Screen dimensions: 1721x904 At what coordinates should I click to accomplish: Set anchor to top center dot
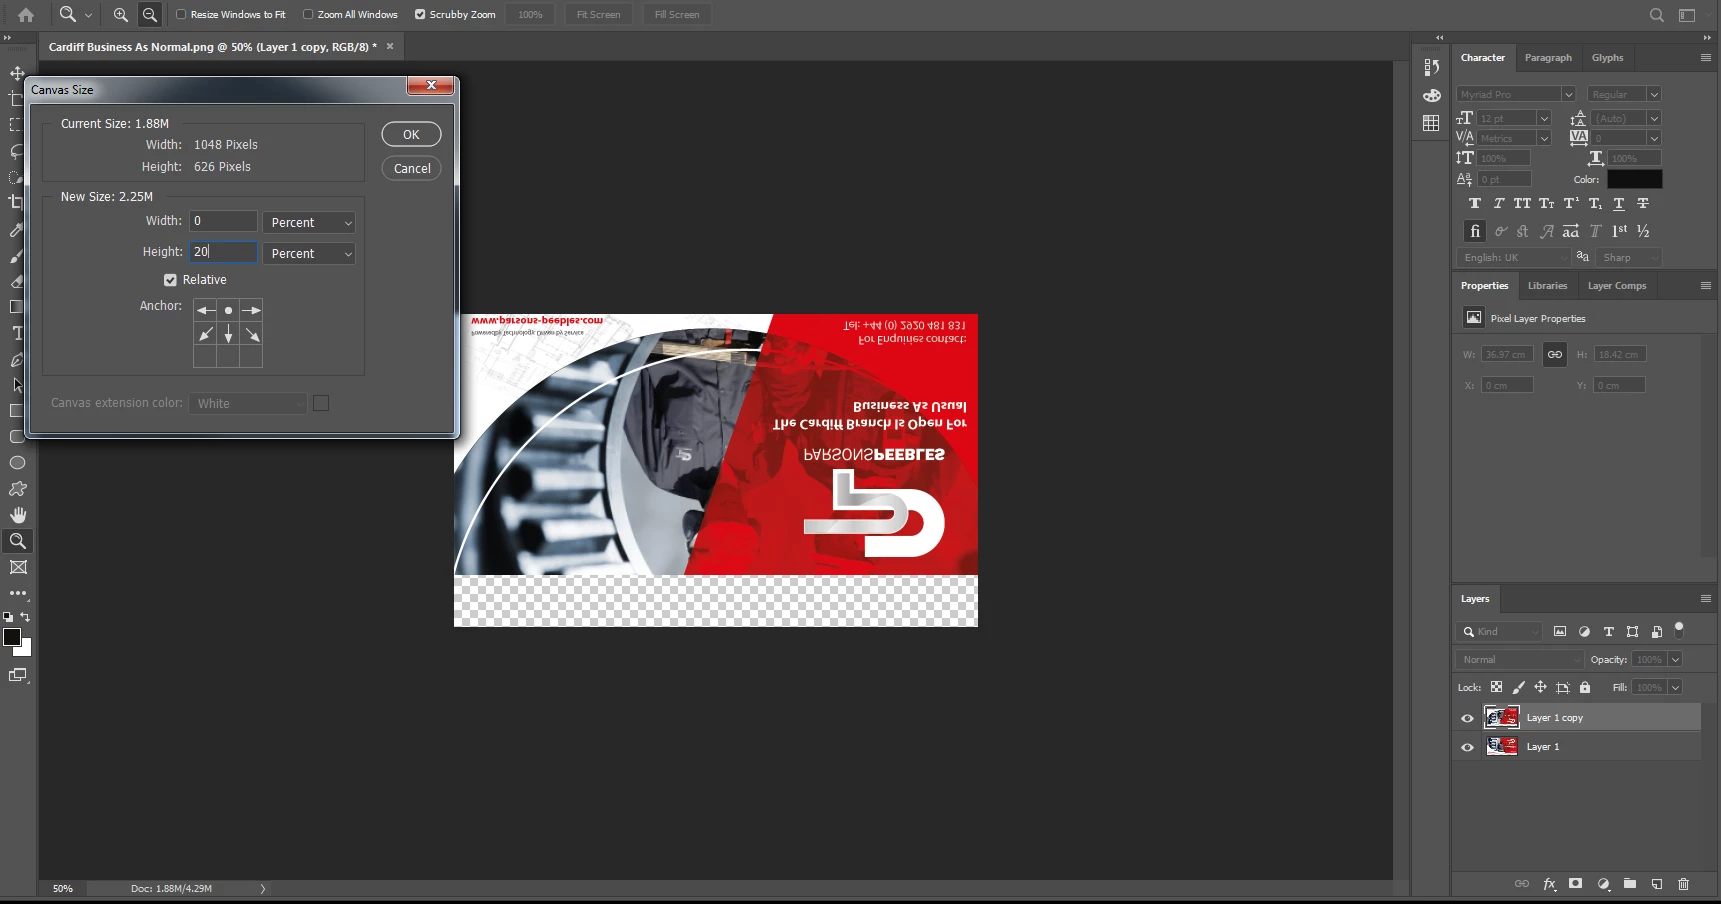click(228, 310)
